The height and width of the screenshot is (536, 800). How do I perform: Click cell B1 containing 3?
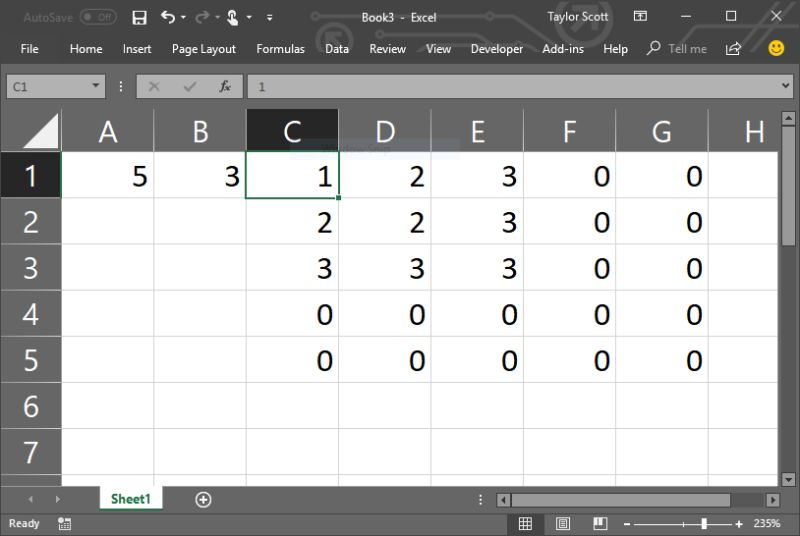click(x=200, y=175)
